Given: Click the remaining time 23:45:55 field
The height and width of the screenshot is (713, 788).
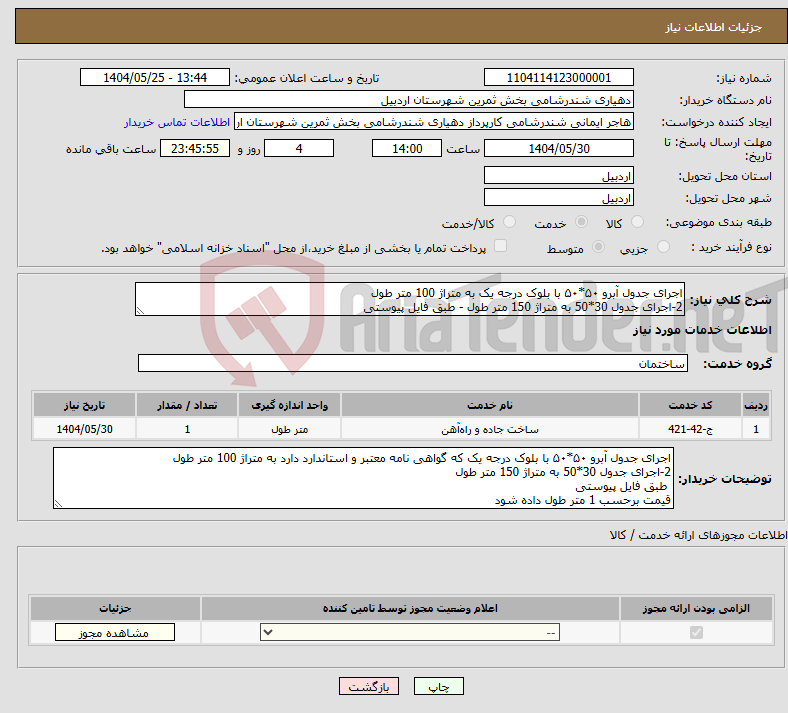Looking at the screenshot, I should [195, 148].
